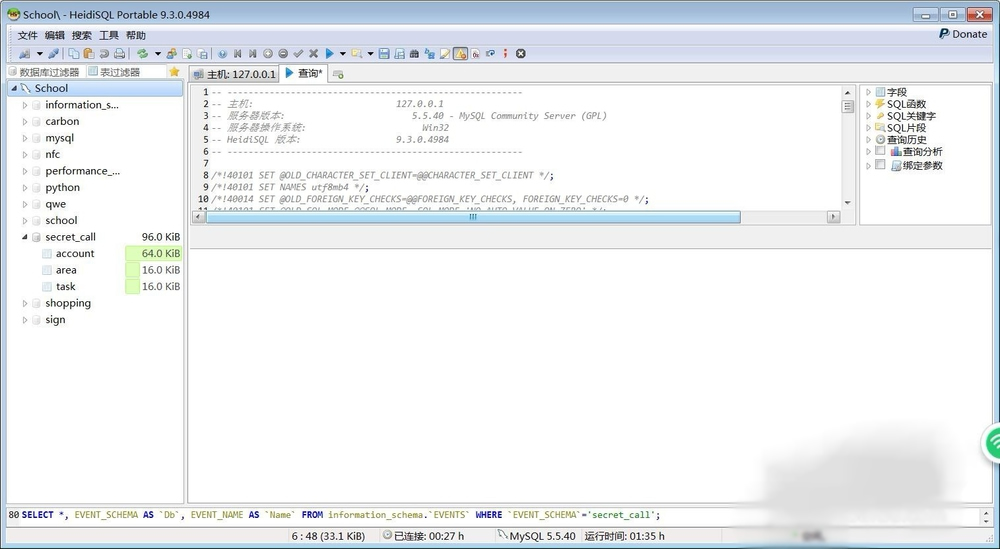Open a new query tab with the plus icon

click(x=338, y=74)
